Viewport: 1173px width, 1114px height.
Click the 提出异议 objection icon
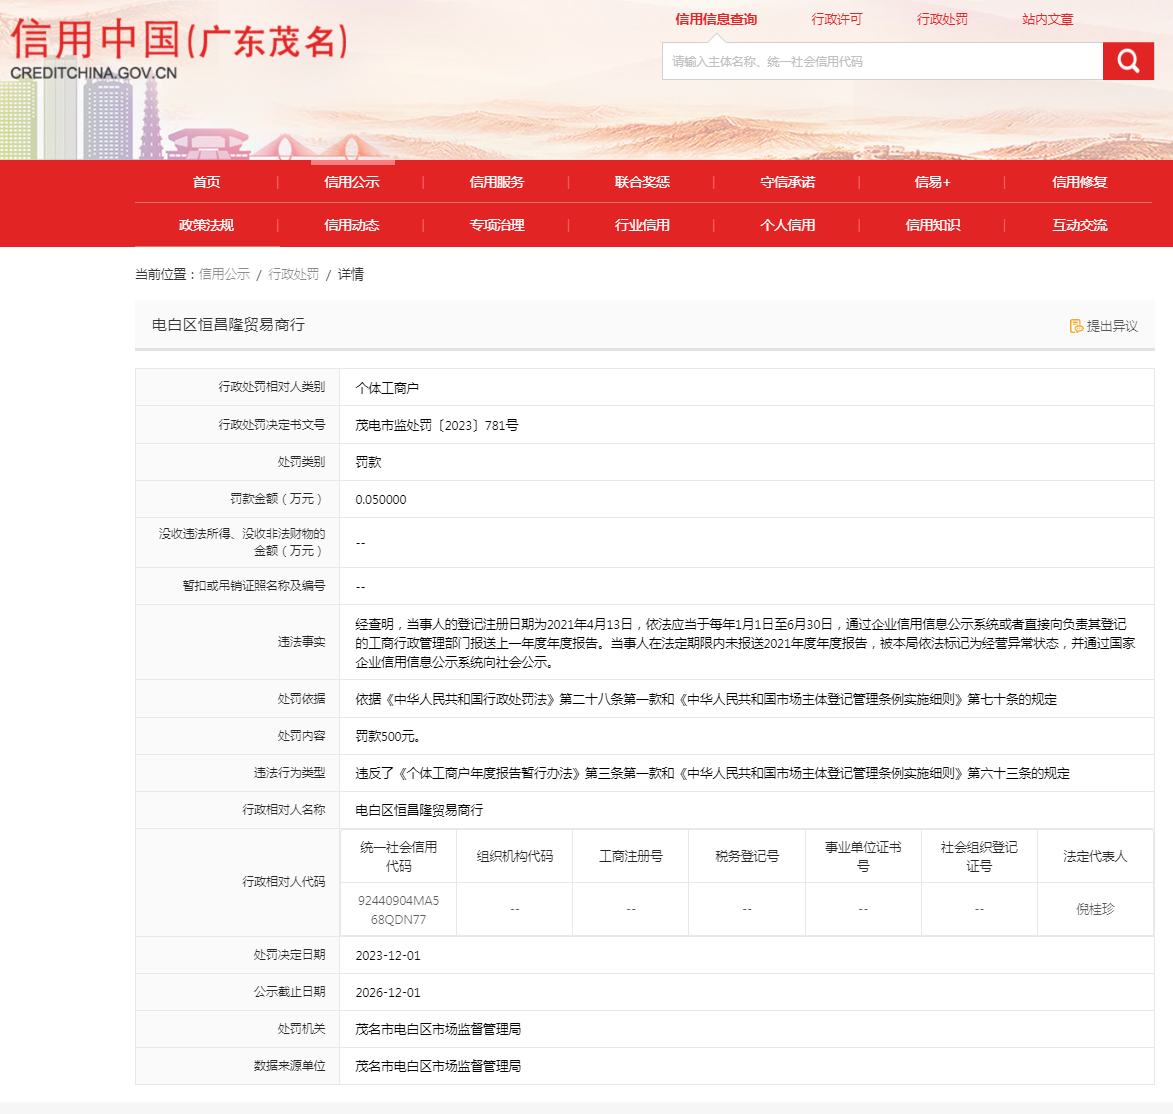1076,326
